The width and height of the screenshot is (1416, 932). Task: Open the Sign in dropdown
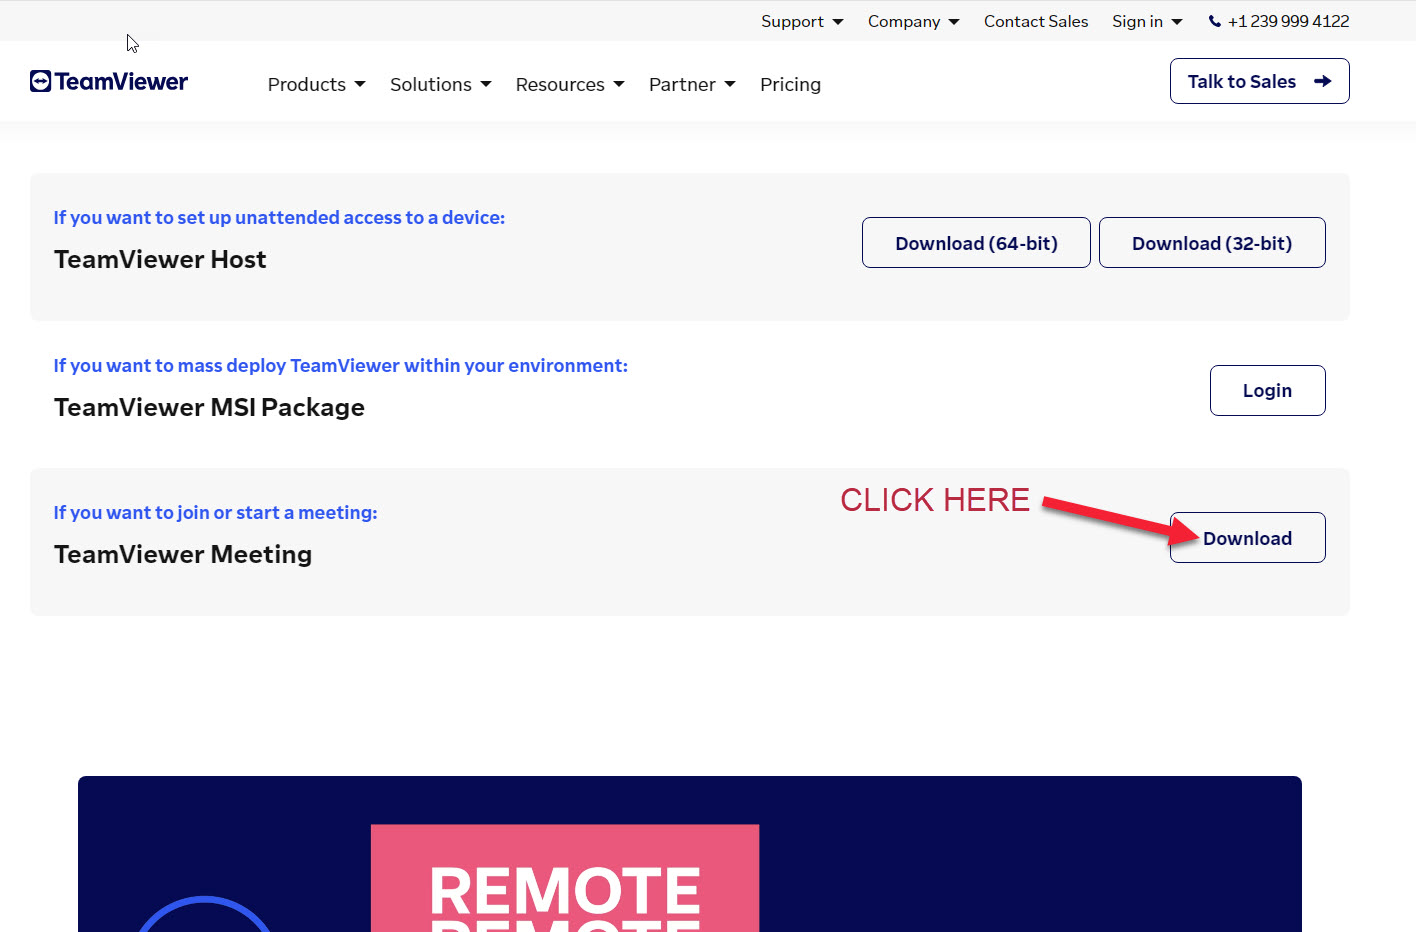coord(1147,21)
